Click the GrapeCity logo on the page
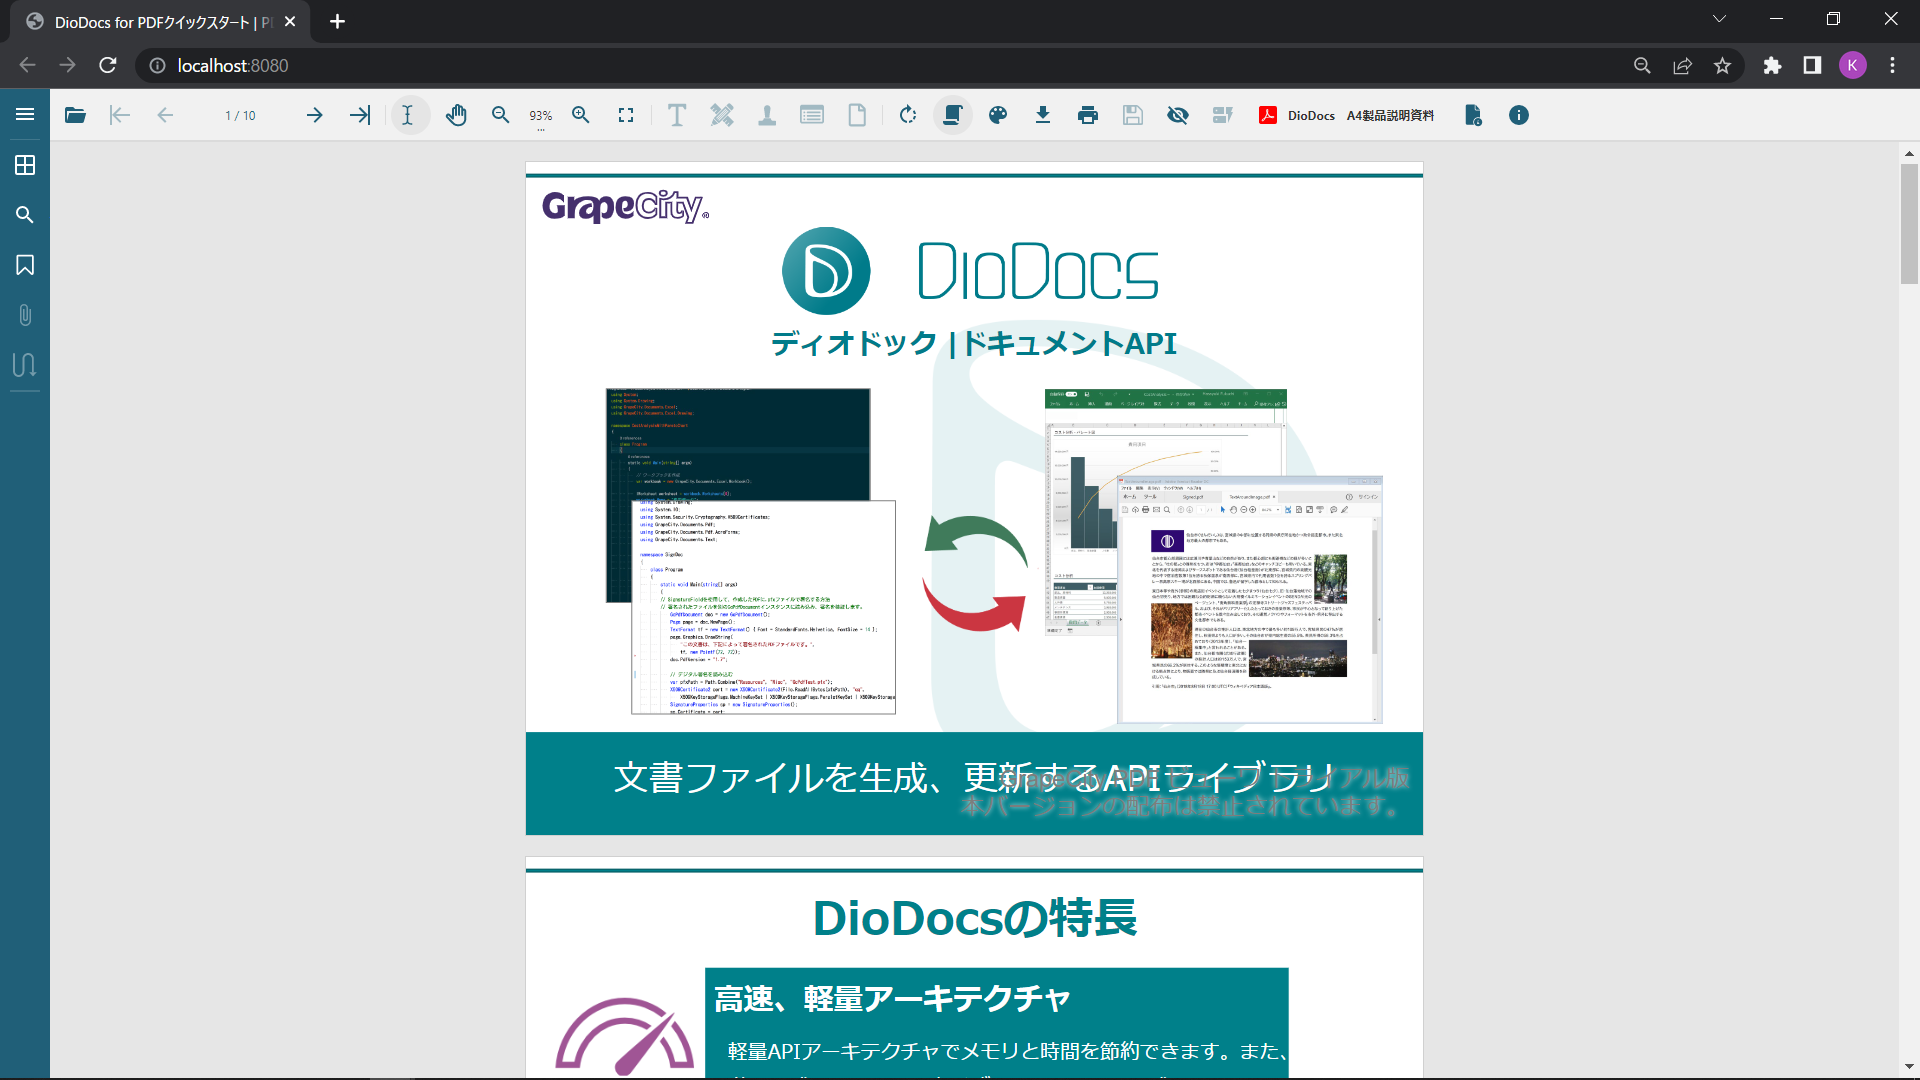 [x=625, y=206]
